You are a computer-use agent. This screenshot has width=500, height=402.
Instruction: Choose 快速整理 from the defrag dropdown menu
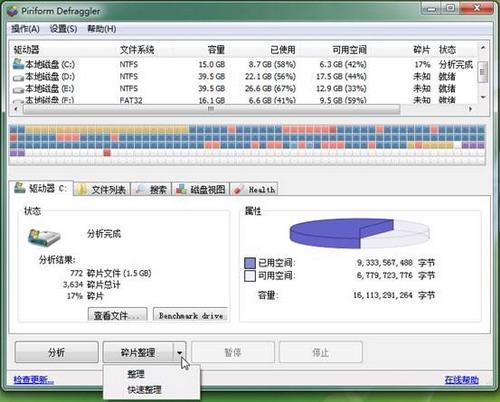[144, 389]
